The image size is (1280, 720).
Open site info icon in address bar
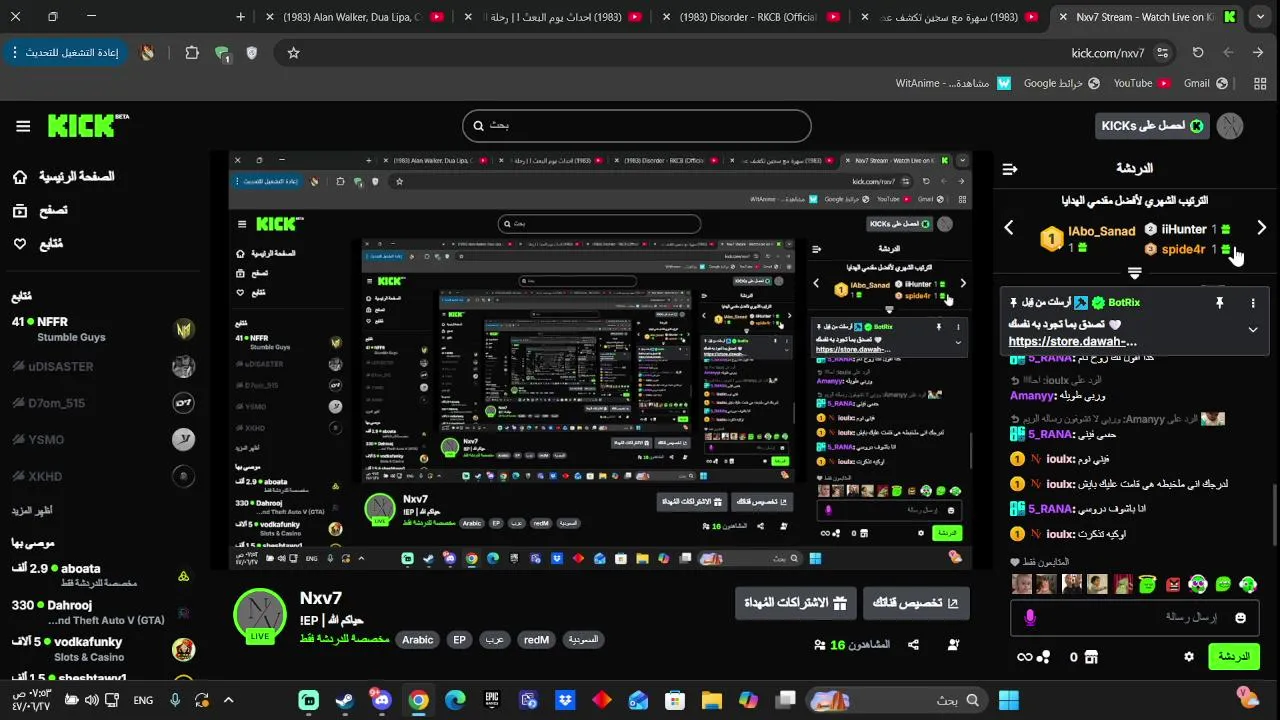coord(1162,53)
